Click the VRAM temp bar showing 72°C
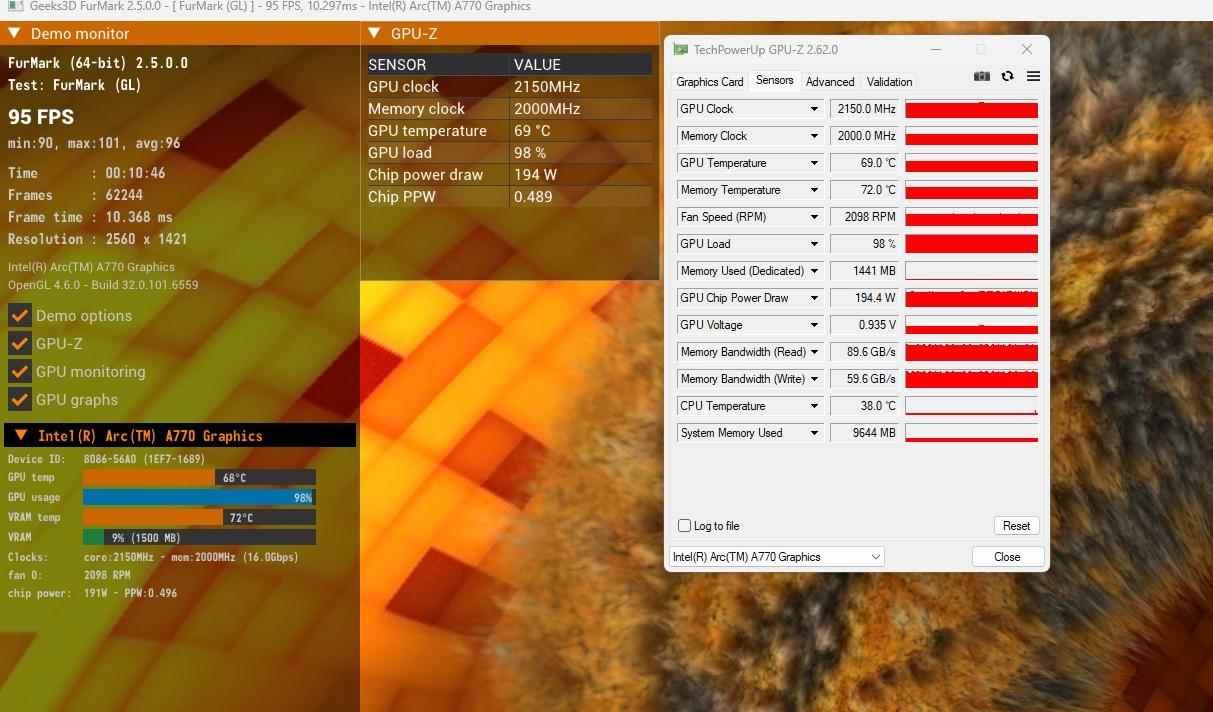The image size is (1213, 712). 199,517
